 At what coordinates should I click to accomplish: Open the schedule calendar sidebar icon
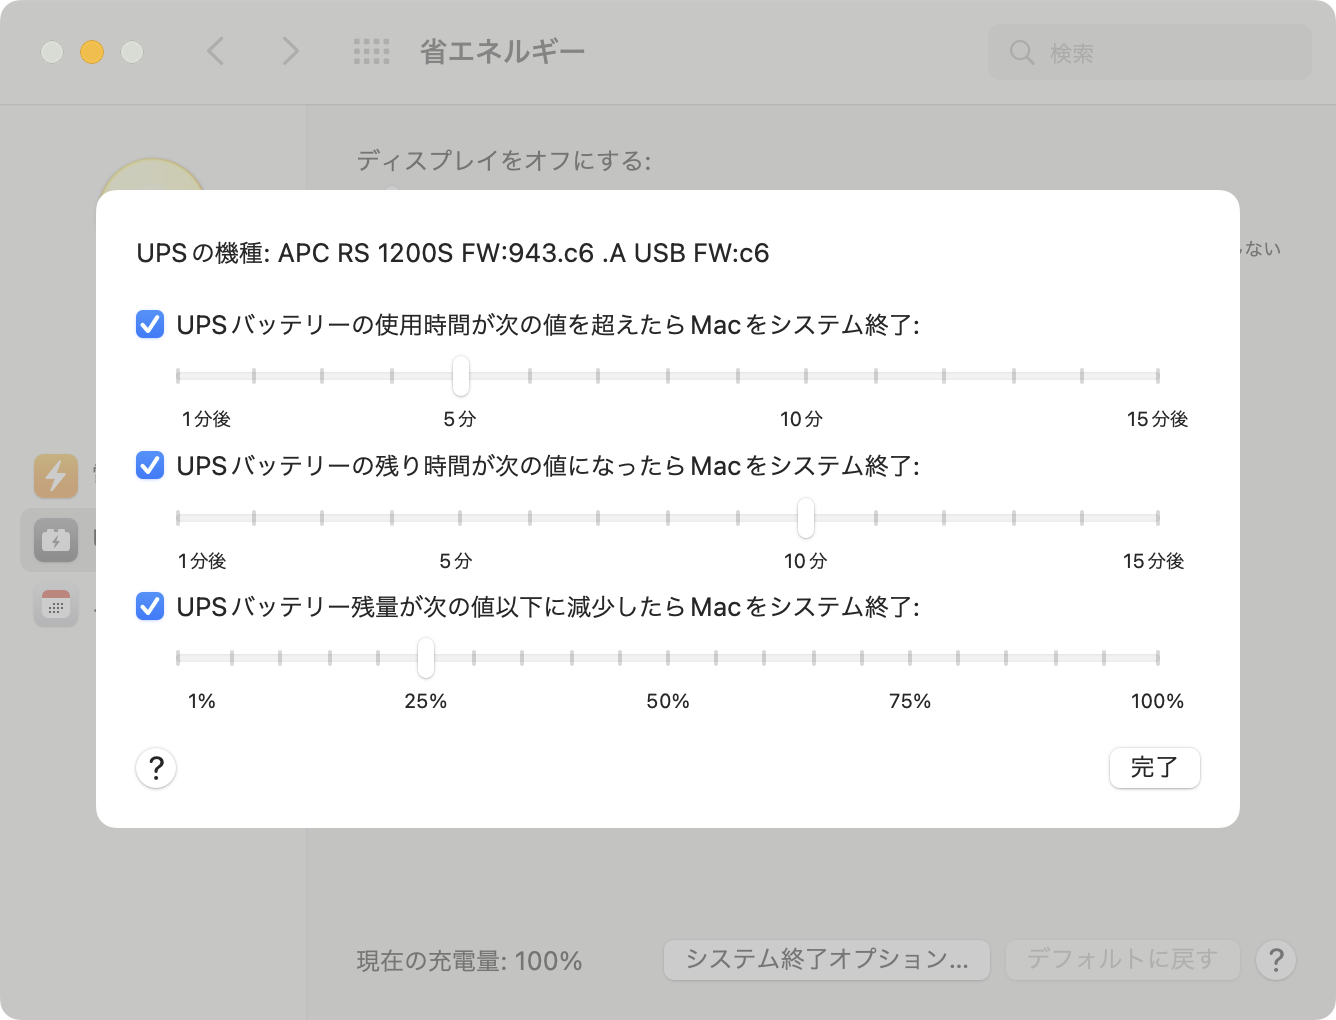56,606
